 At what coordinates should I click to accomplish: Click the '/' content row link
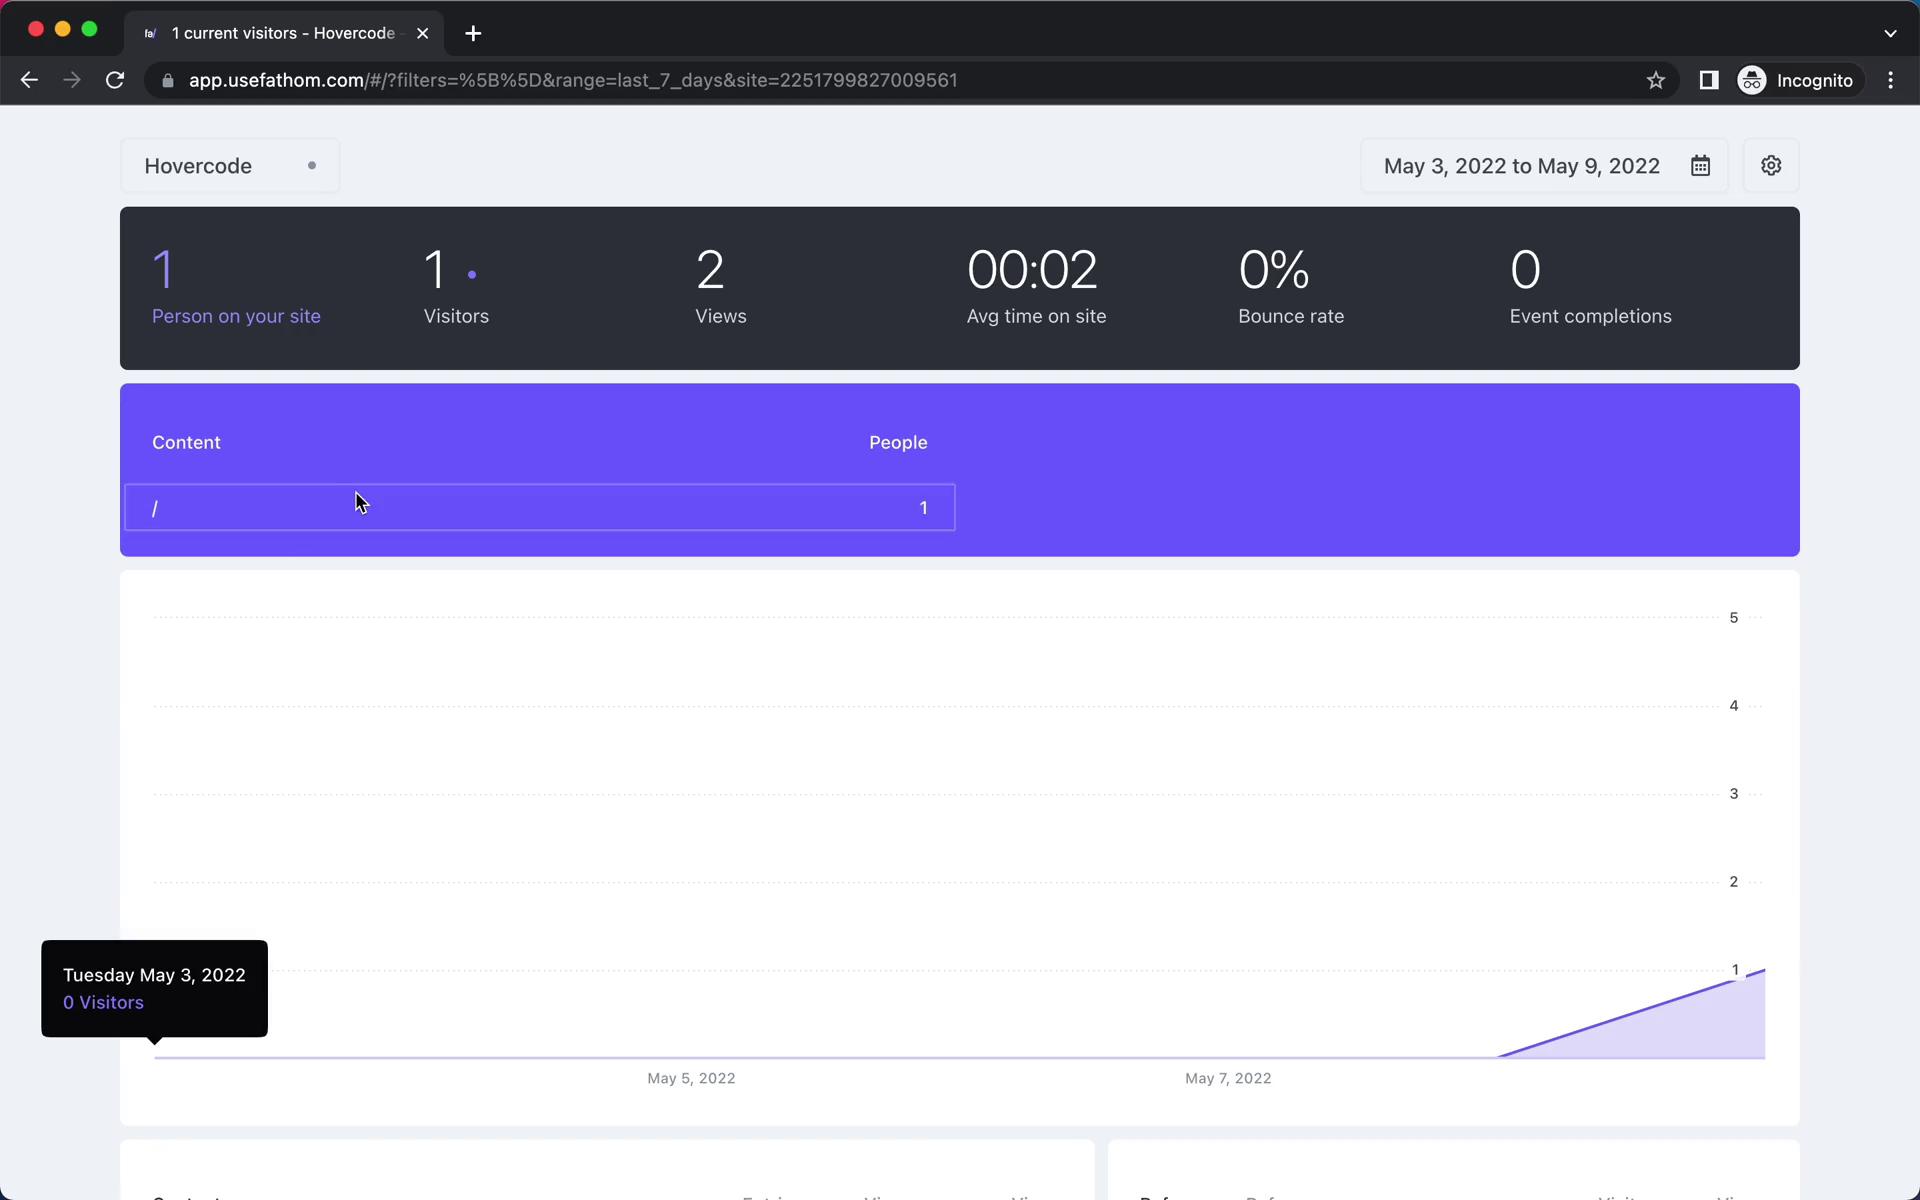[x=156, y=507]
